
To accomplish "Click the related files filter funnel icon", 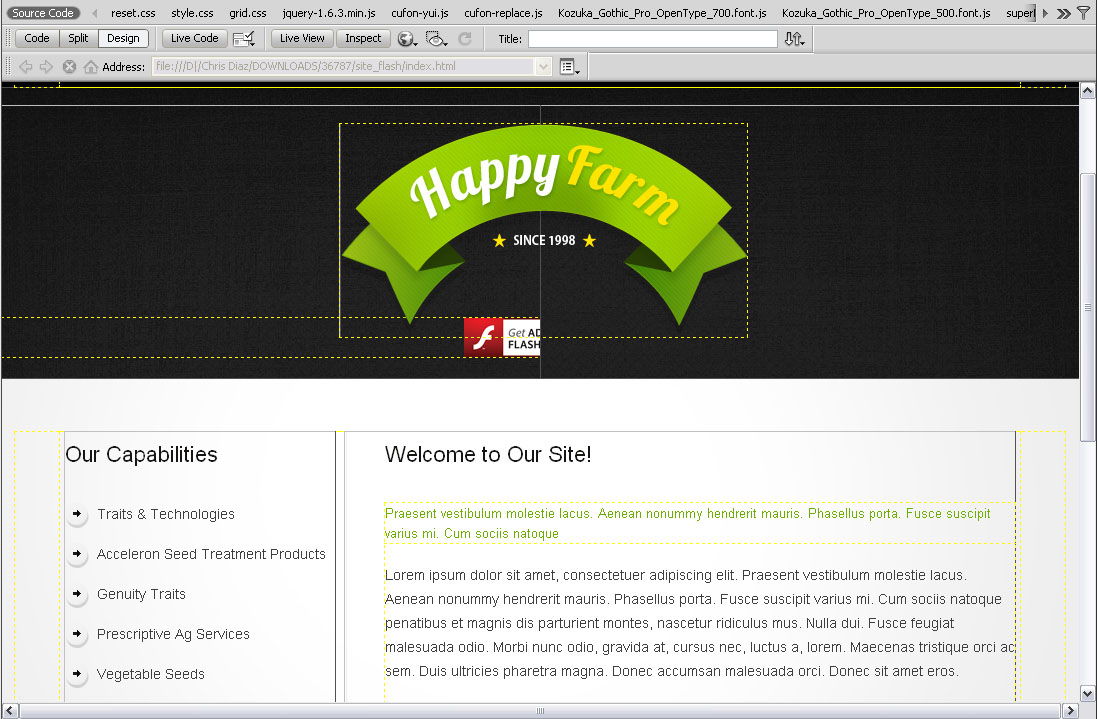I will (x=1083, y=13).
